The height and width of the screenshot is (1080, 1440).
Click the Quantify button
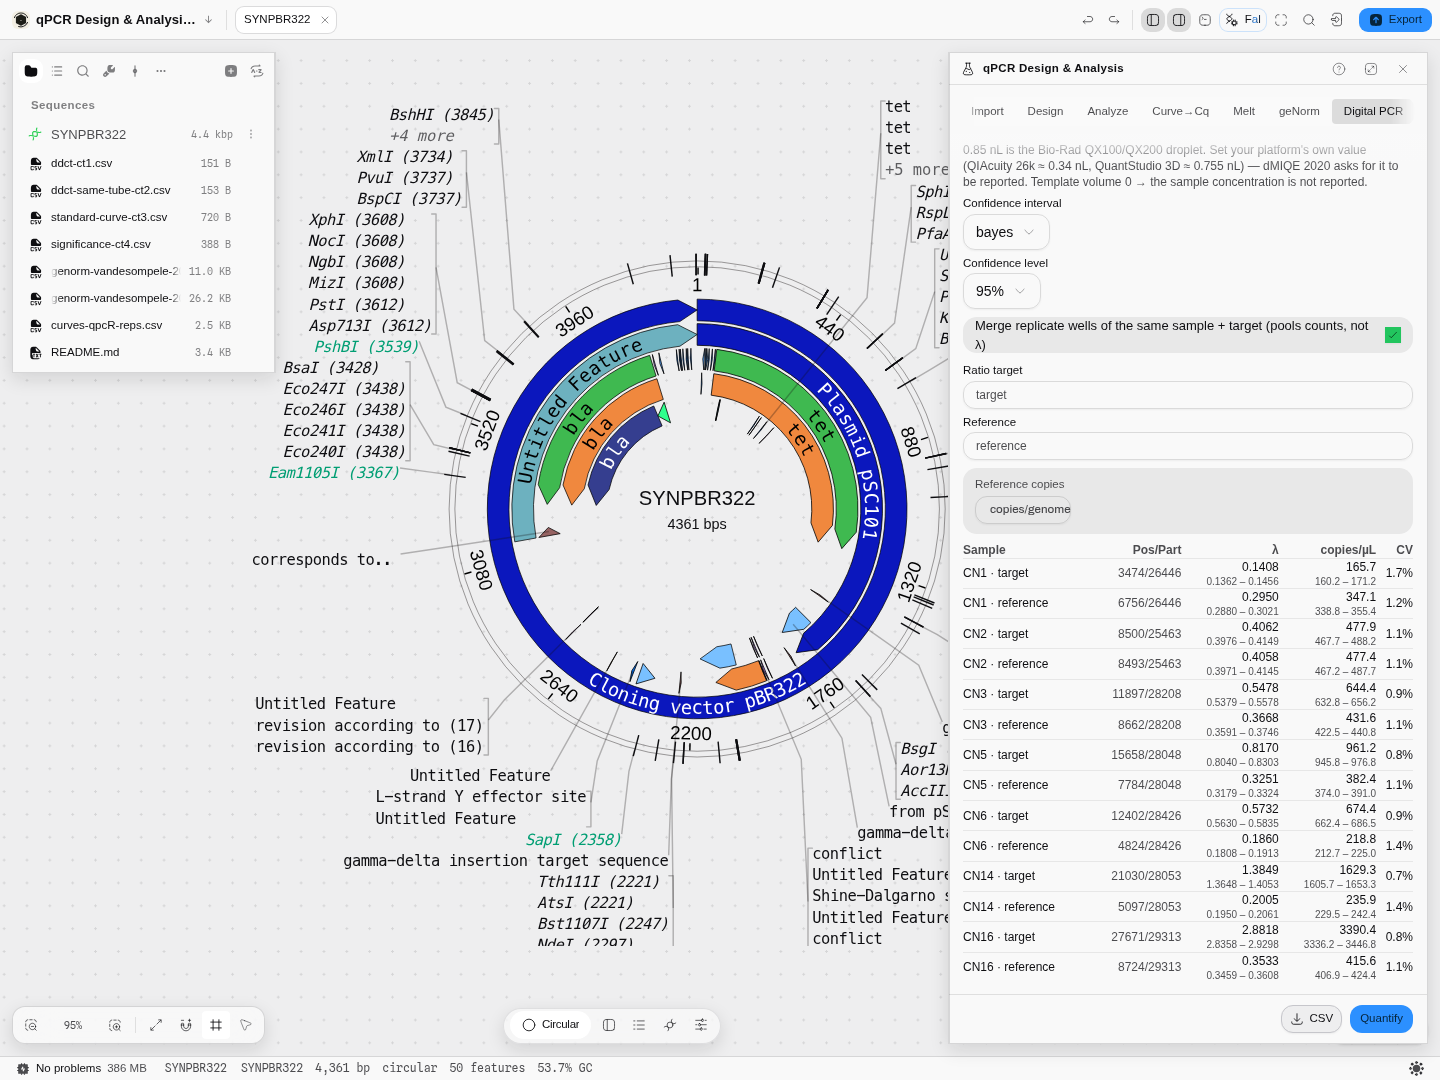[1381, 1019]
